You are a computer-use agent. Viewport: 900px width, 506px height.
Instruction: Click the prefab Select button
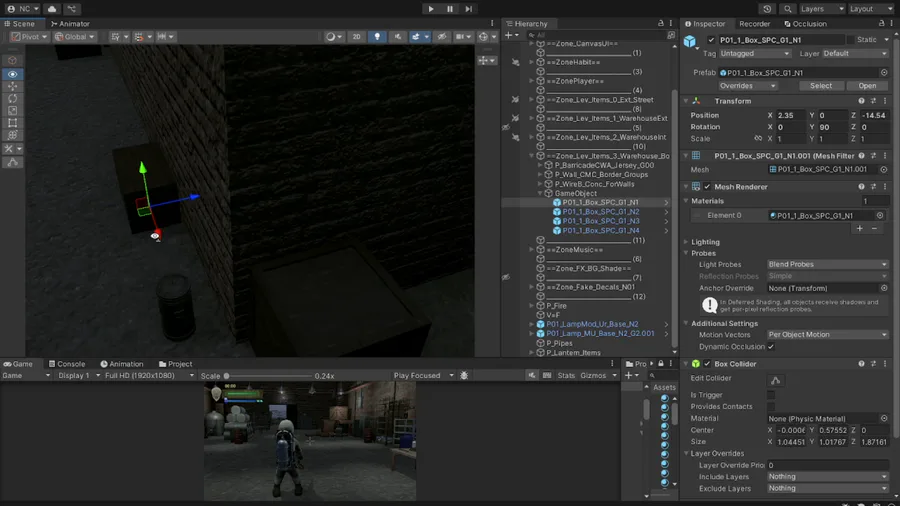820,86
